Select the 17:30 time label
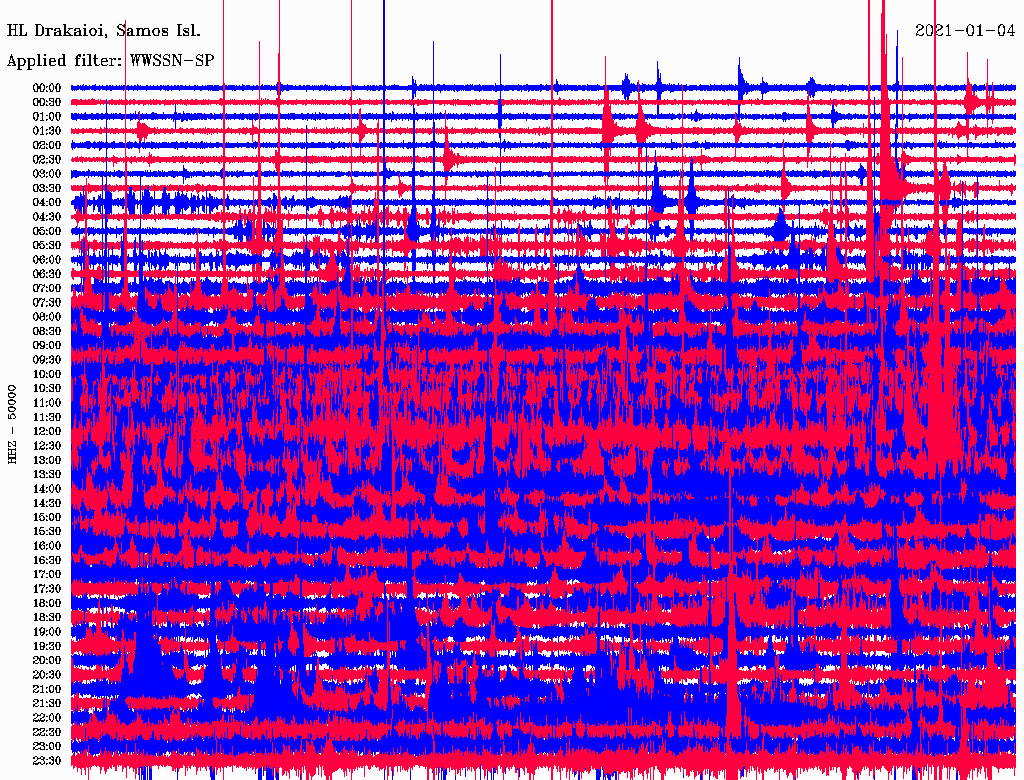The image size is (1024, 780). tap(46, 589)
